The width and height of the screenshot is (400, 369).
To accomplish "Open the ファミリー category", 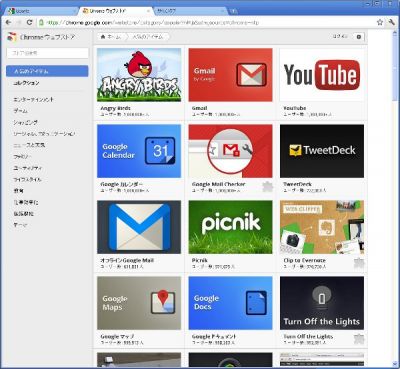I will 22,156.
